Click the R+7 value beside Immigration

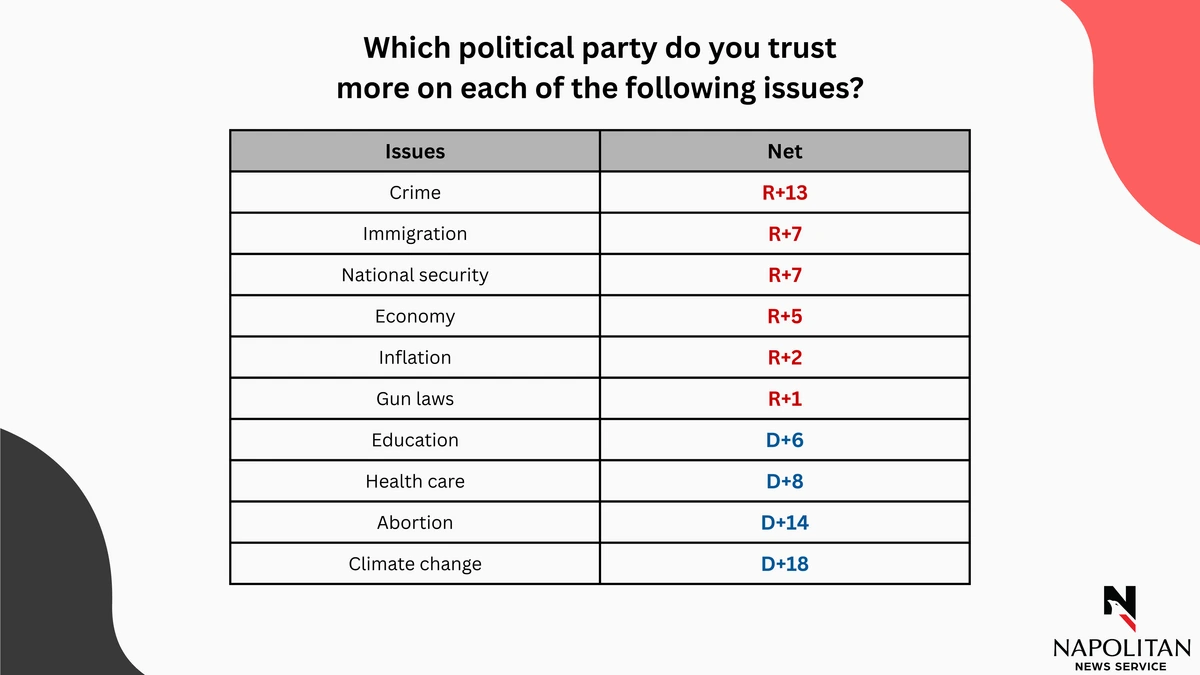click(x=785, y=234)
